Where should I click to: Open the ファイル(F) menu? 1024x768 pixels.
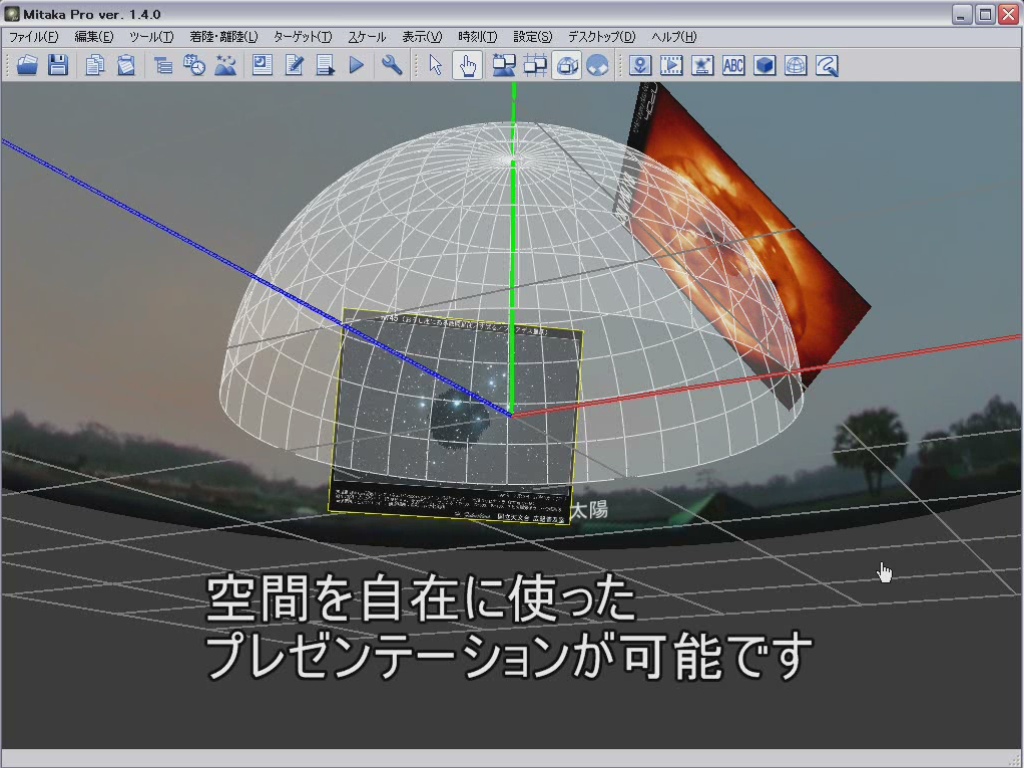[x=34, y=37]
